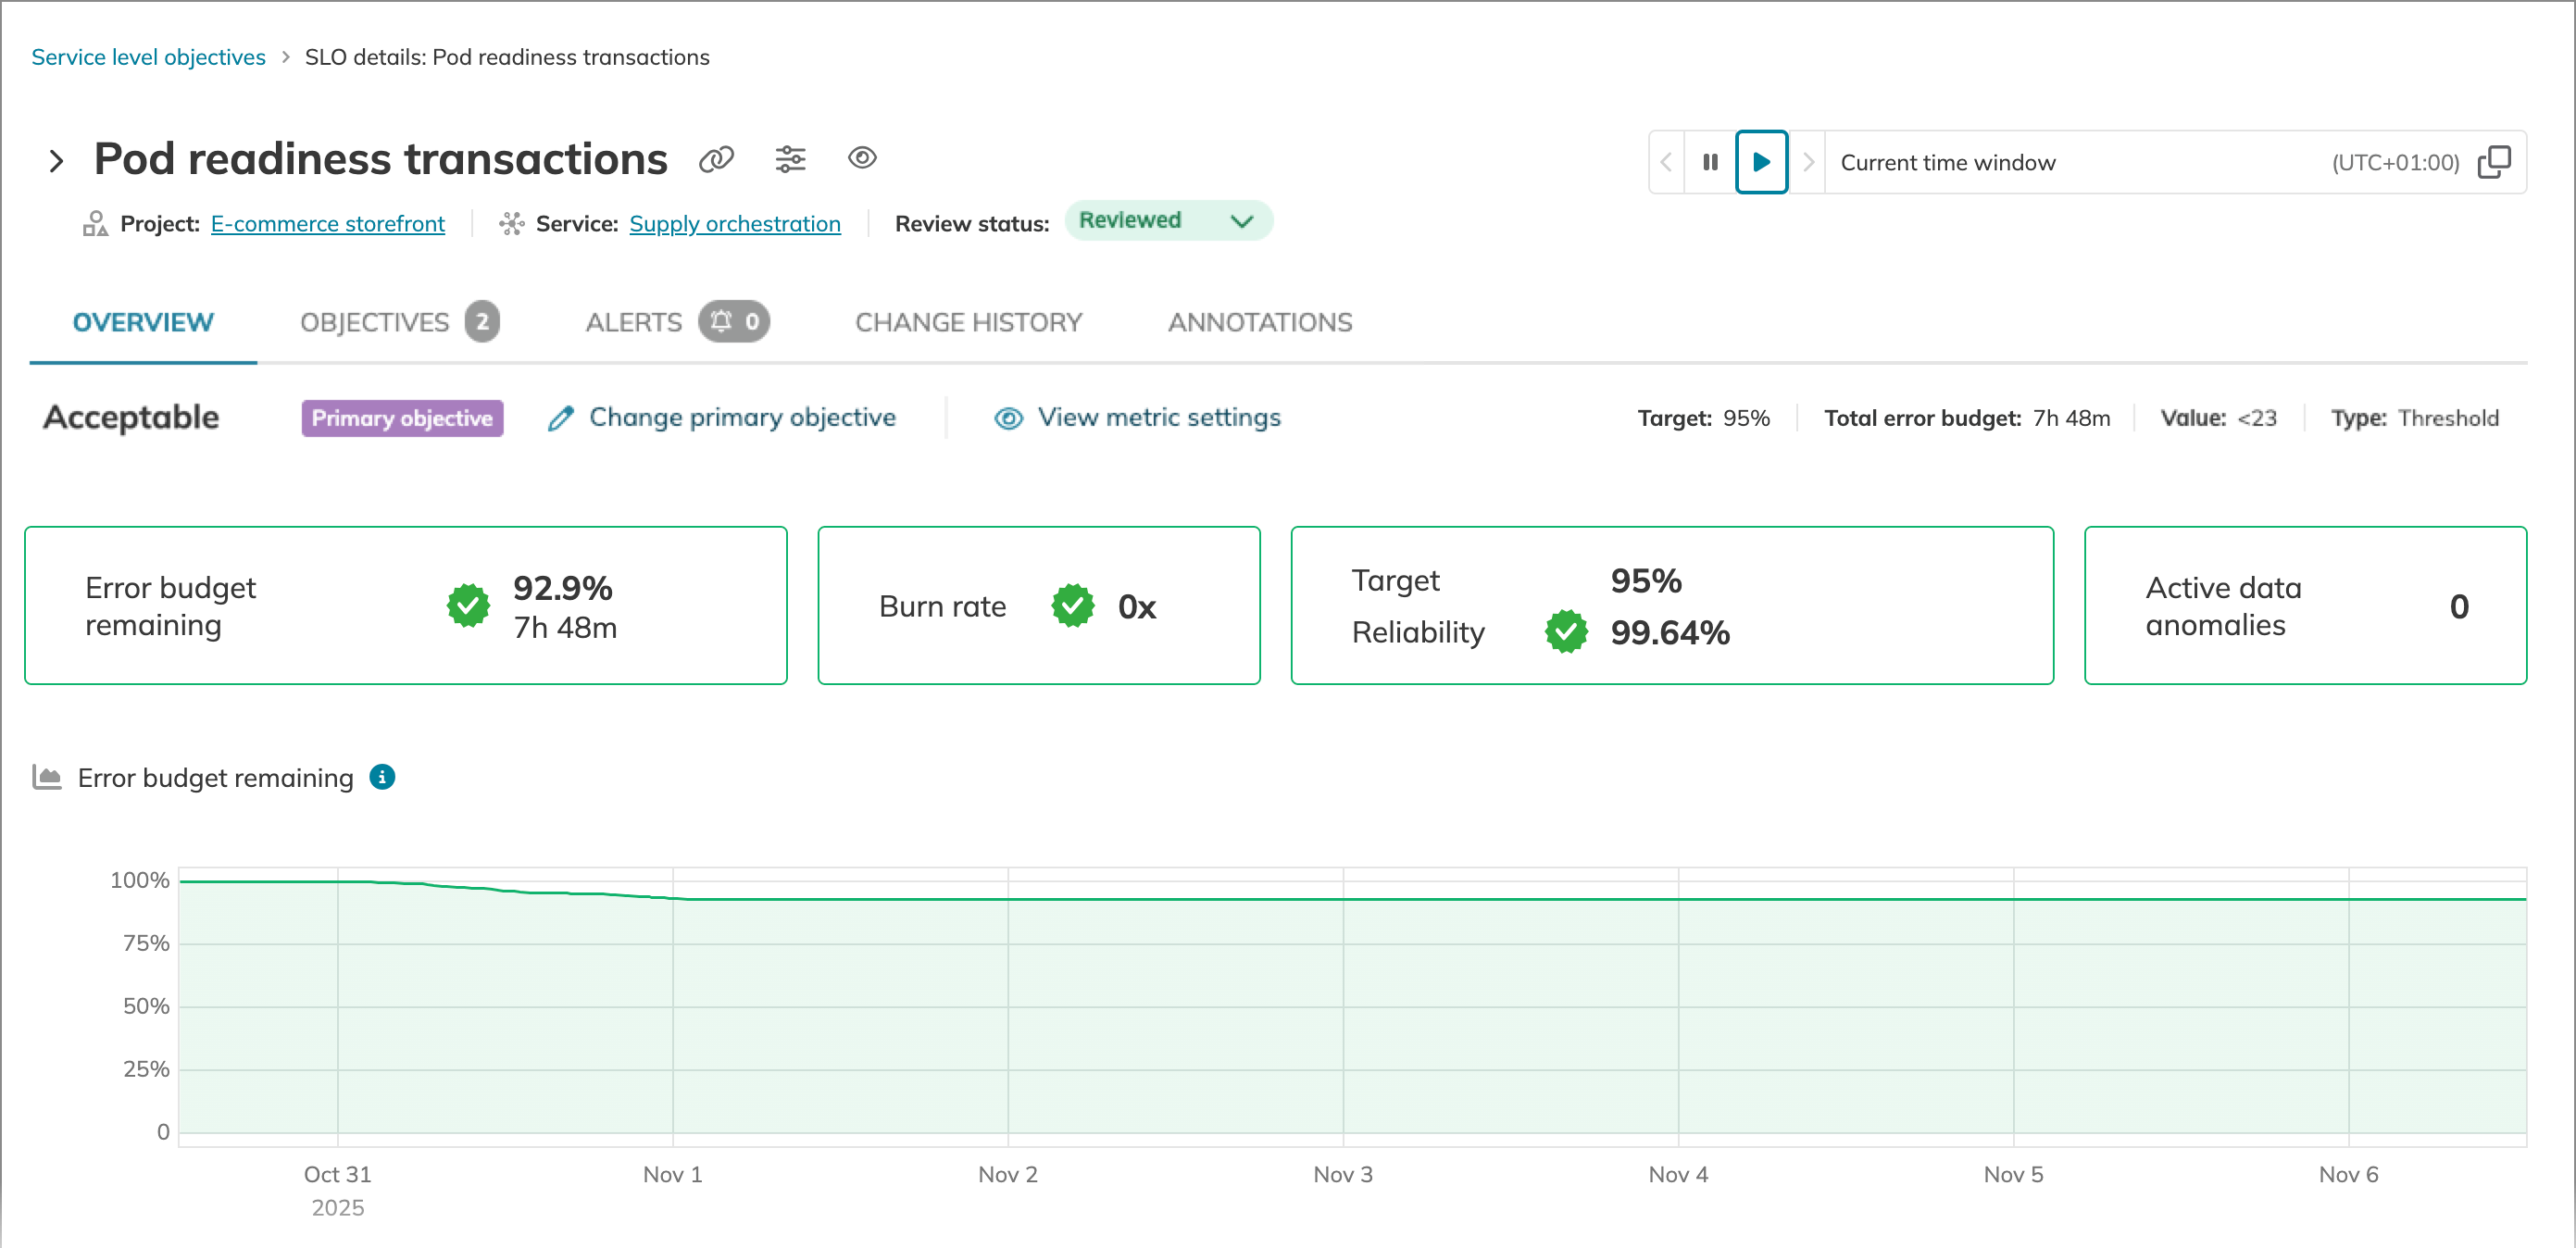This screenshot has width=2576, height=1248.
Task: Open SLO settings sliders icon
Action: [x=790, y=159]
